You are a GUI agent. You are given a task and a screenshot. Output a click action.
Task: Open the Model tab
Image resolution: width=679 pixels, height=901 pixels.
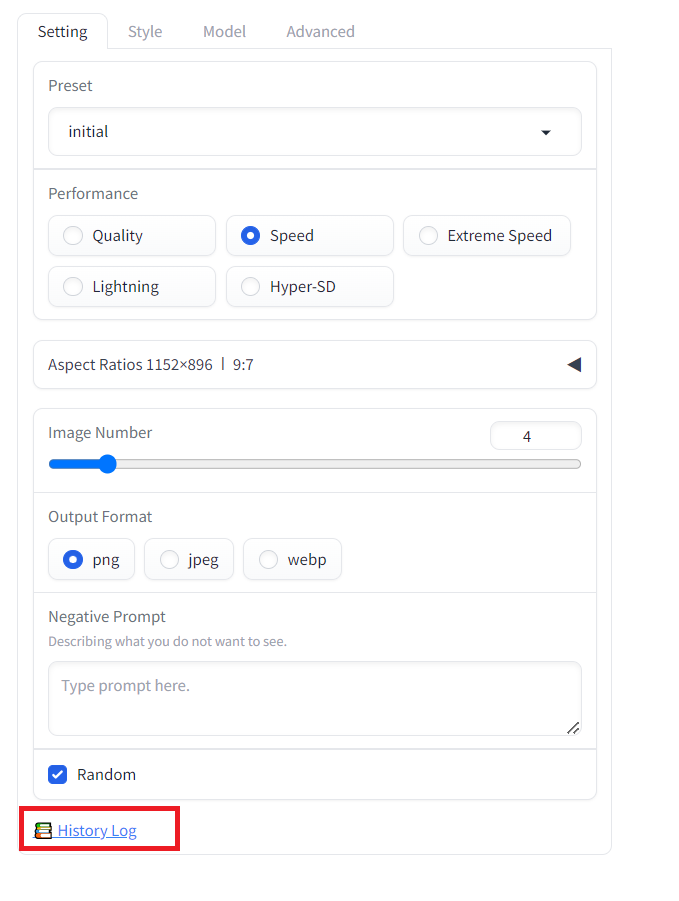[224, 32]
